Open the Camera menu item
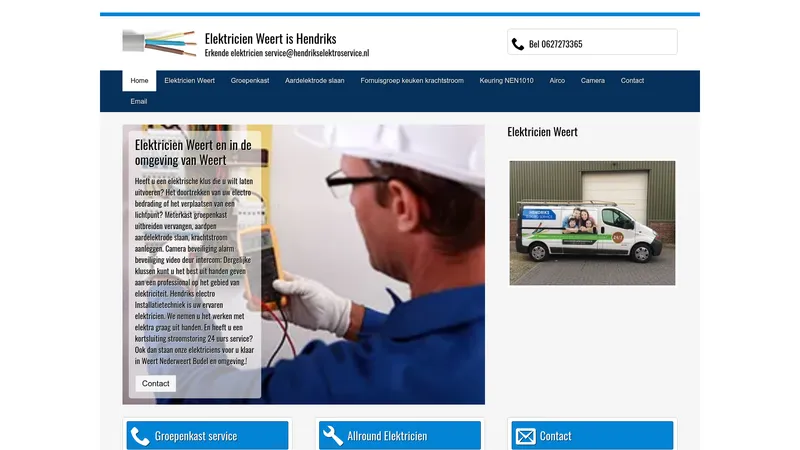This screenshot has height=450, width=800. 592,81
